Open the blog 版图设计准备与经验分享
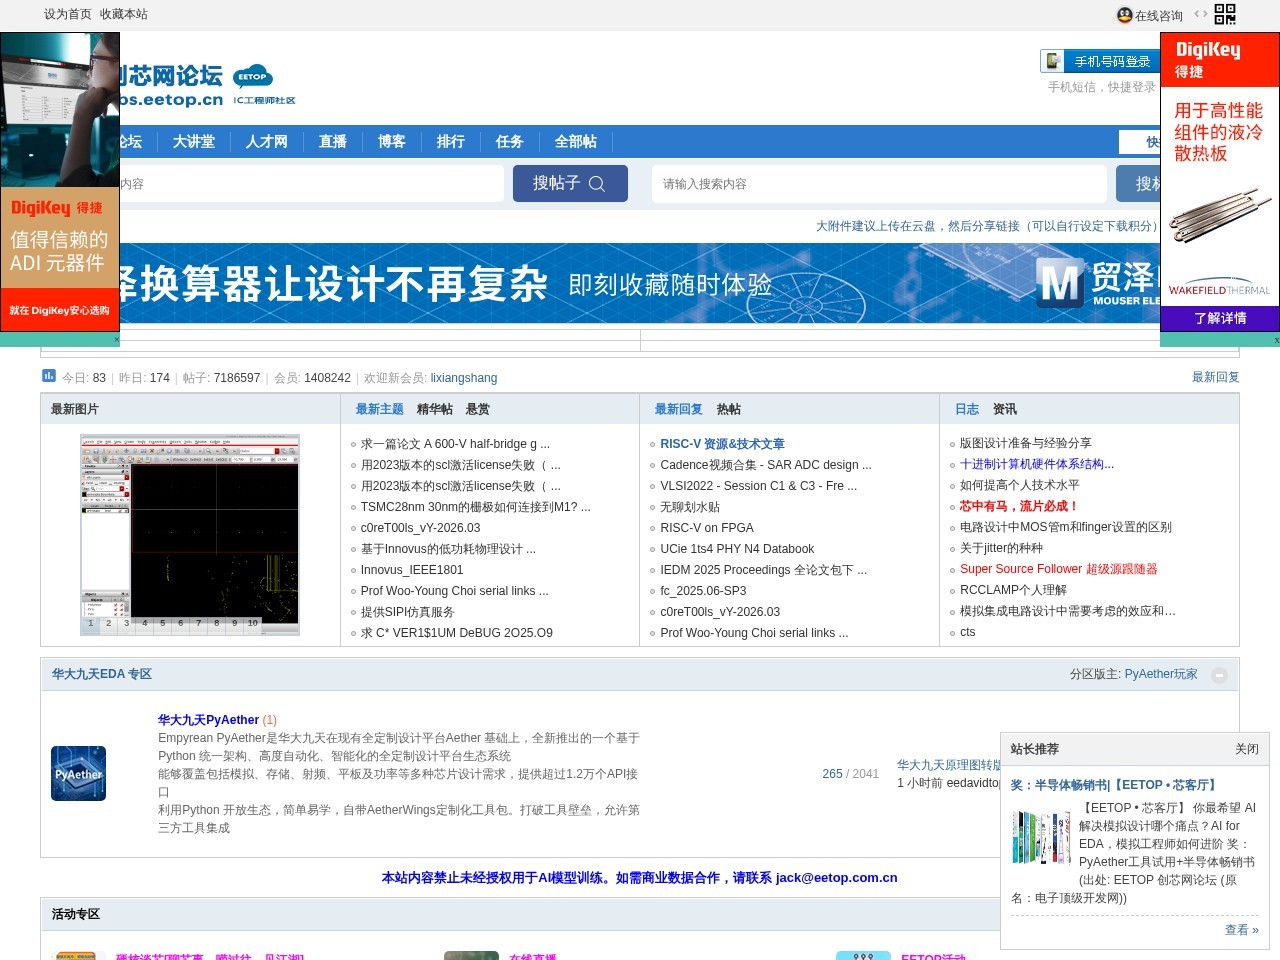Screen dimensions: 1280x960 pos(1026,443)
